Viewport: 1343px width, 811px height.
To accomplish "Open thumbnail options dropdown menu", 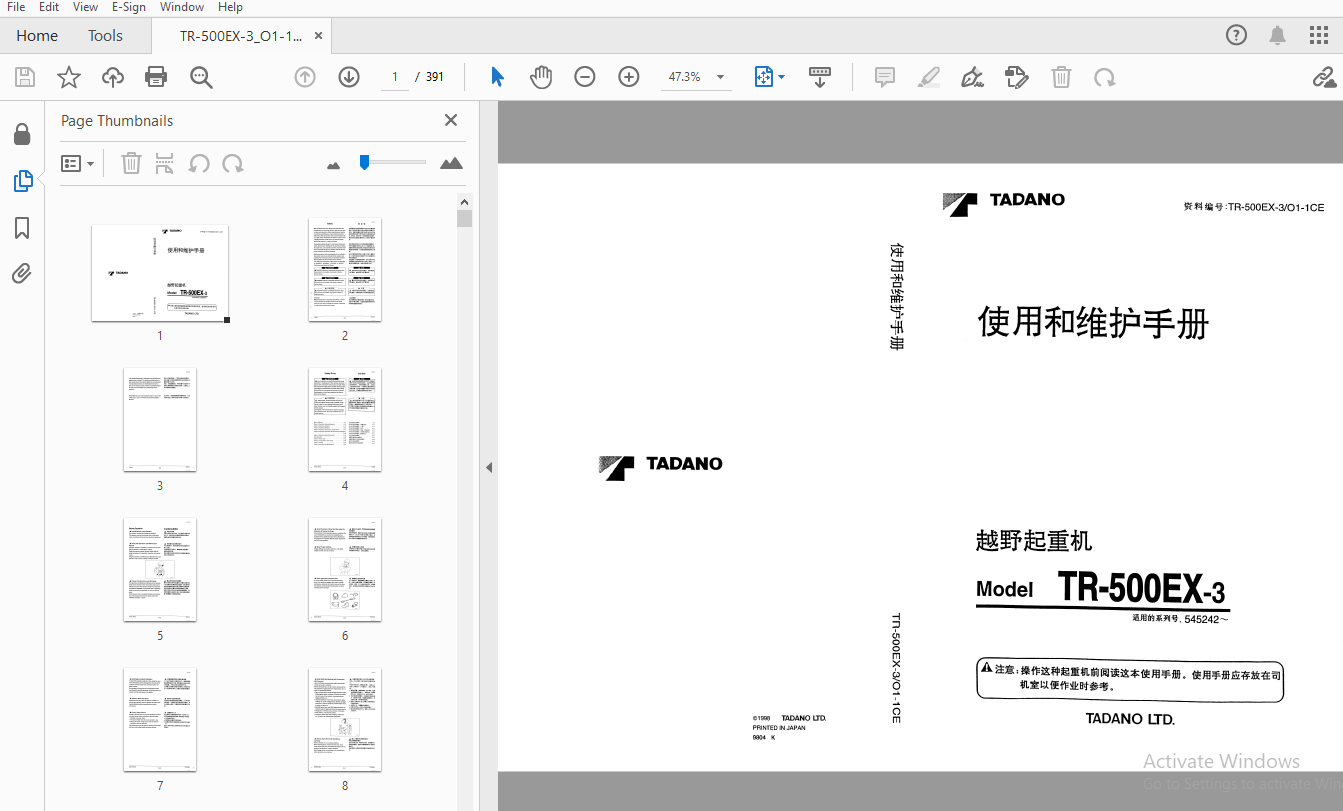I will [x=77, y=163].
